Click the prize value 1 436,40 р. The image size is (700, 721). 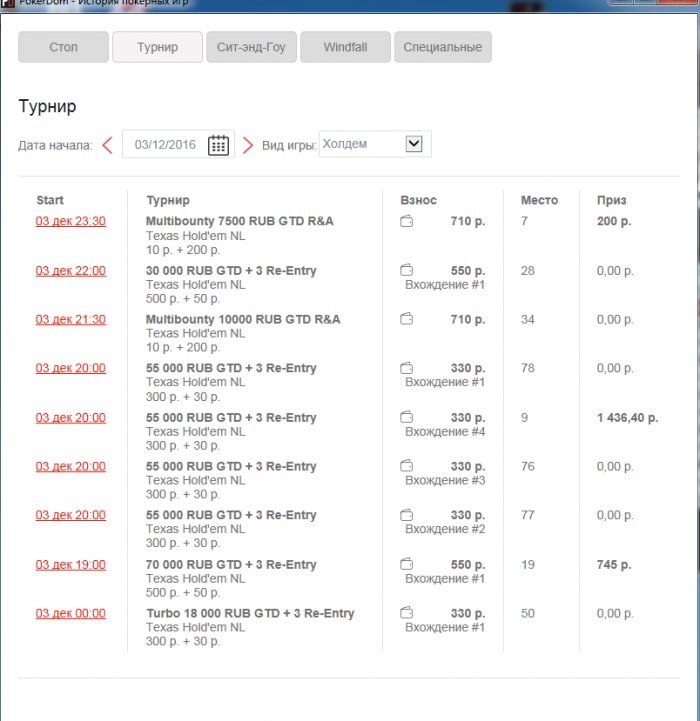tap(628, 418)
